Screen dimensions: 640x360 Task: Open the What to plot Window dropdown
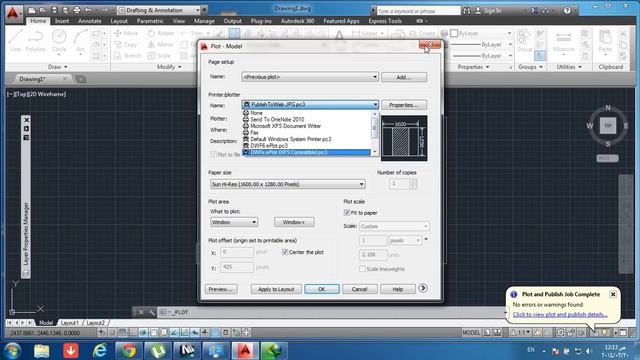pos(234,222)
